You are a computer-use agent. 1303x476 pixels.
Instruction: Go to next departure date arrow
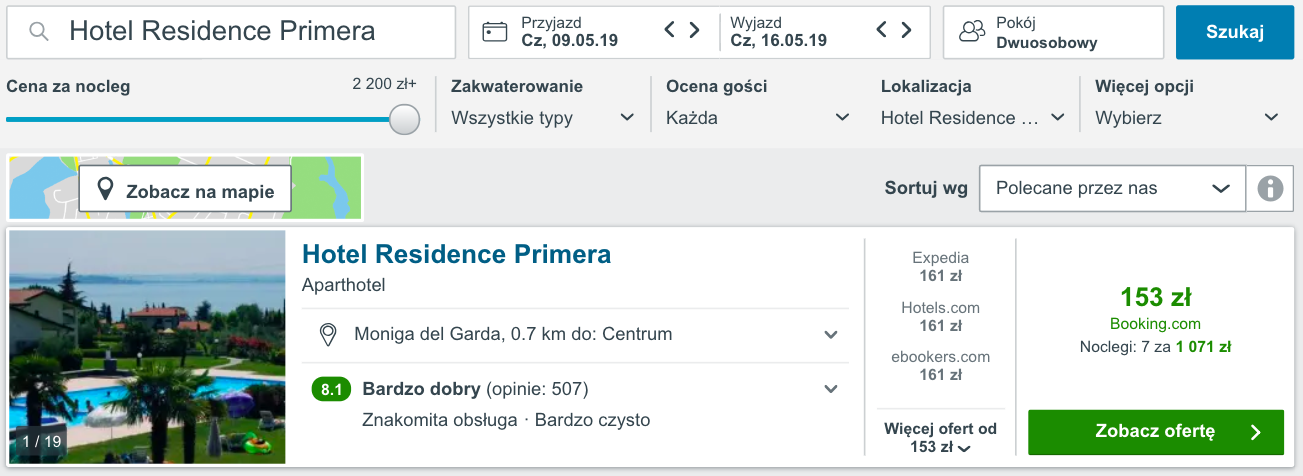coord(906,30)
